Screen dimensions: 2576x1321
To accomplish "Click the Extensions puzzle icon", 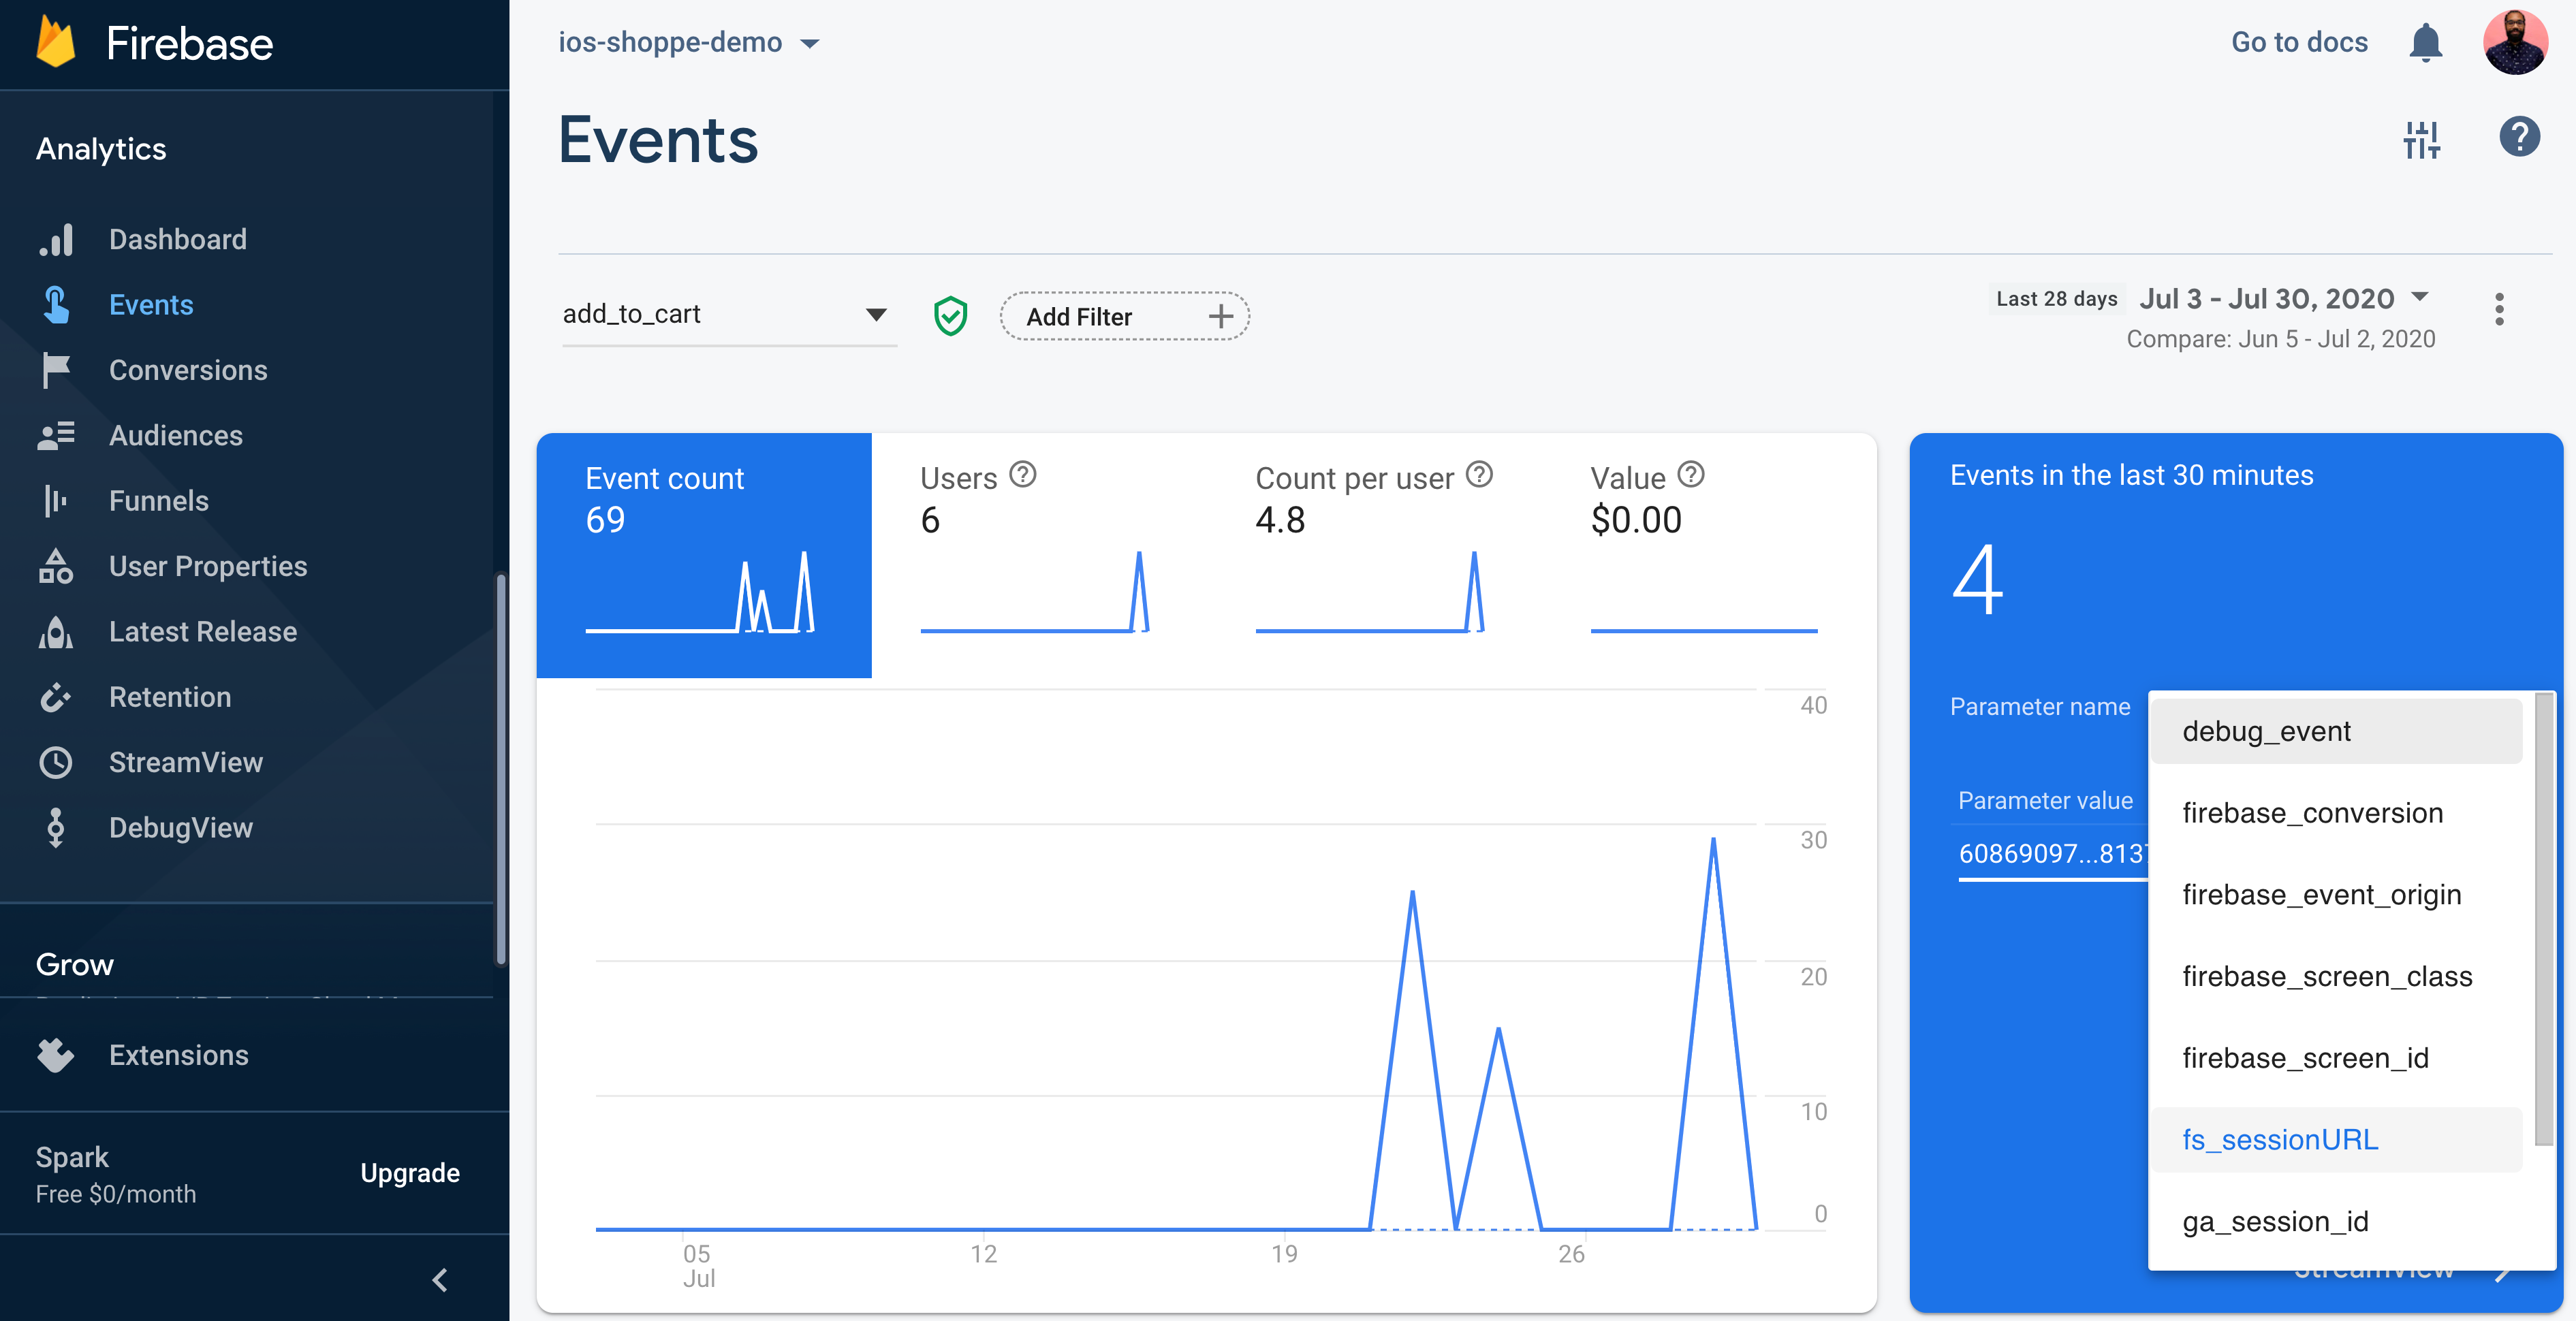I will pyautogui.click(x=56, y=1055).
